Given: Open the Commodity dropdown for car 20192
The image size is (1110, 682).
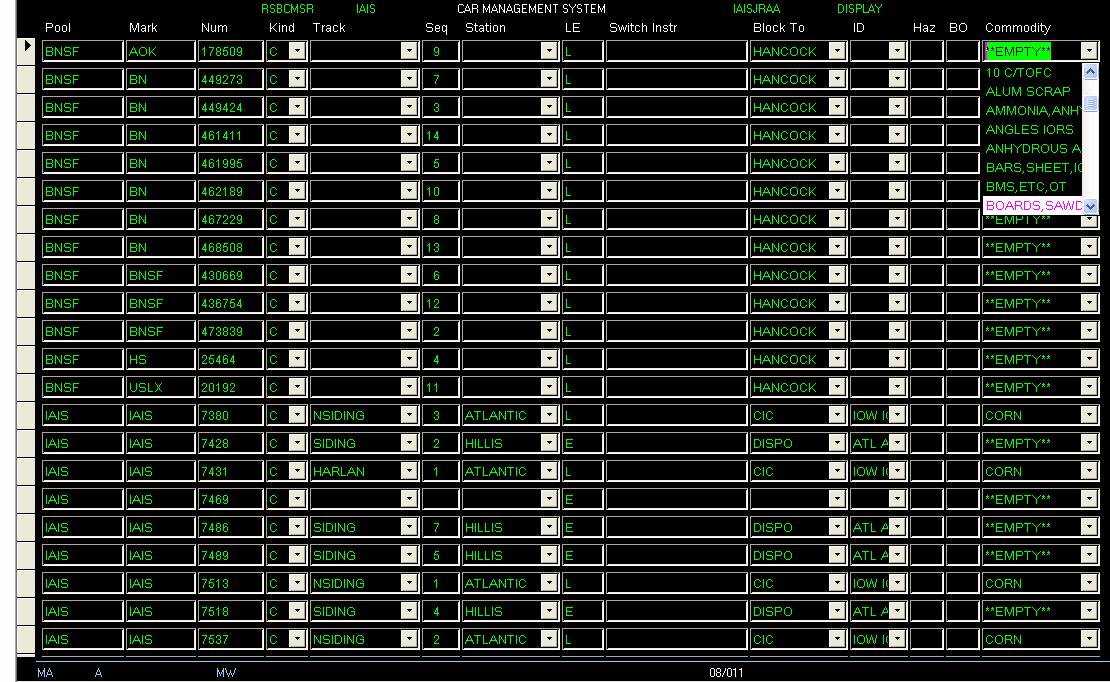Looking at the screenshot, I should (1089, 387).
